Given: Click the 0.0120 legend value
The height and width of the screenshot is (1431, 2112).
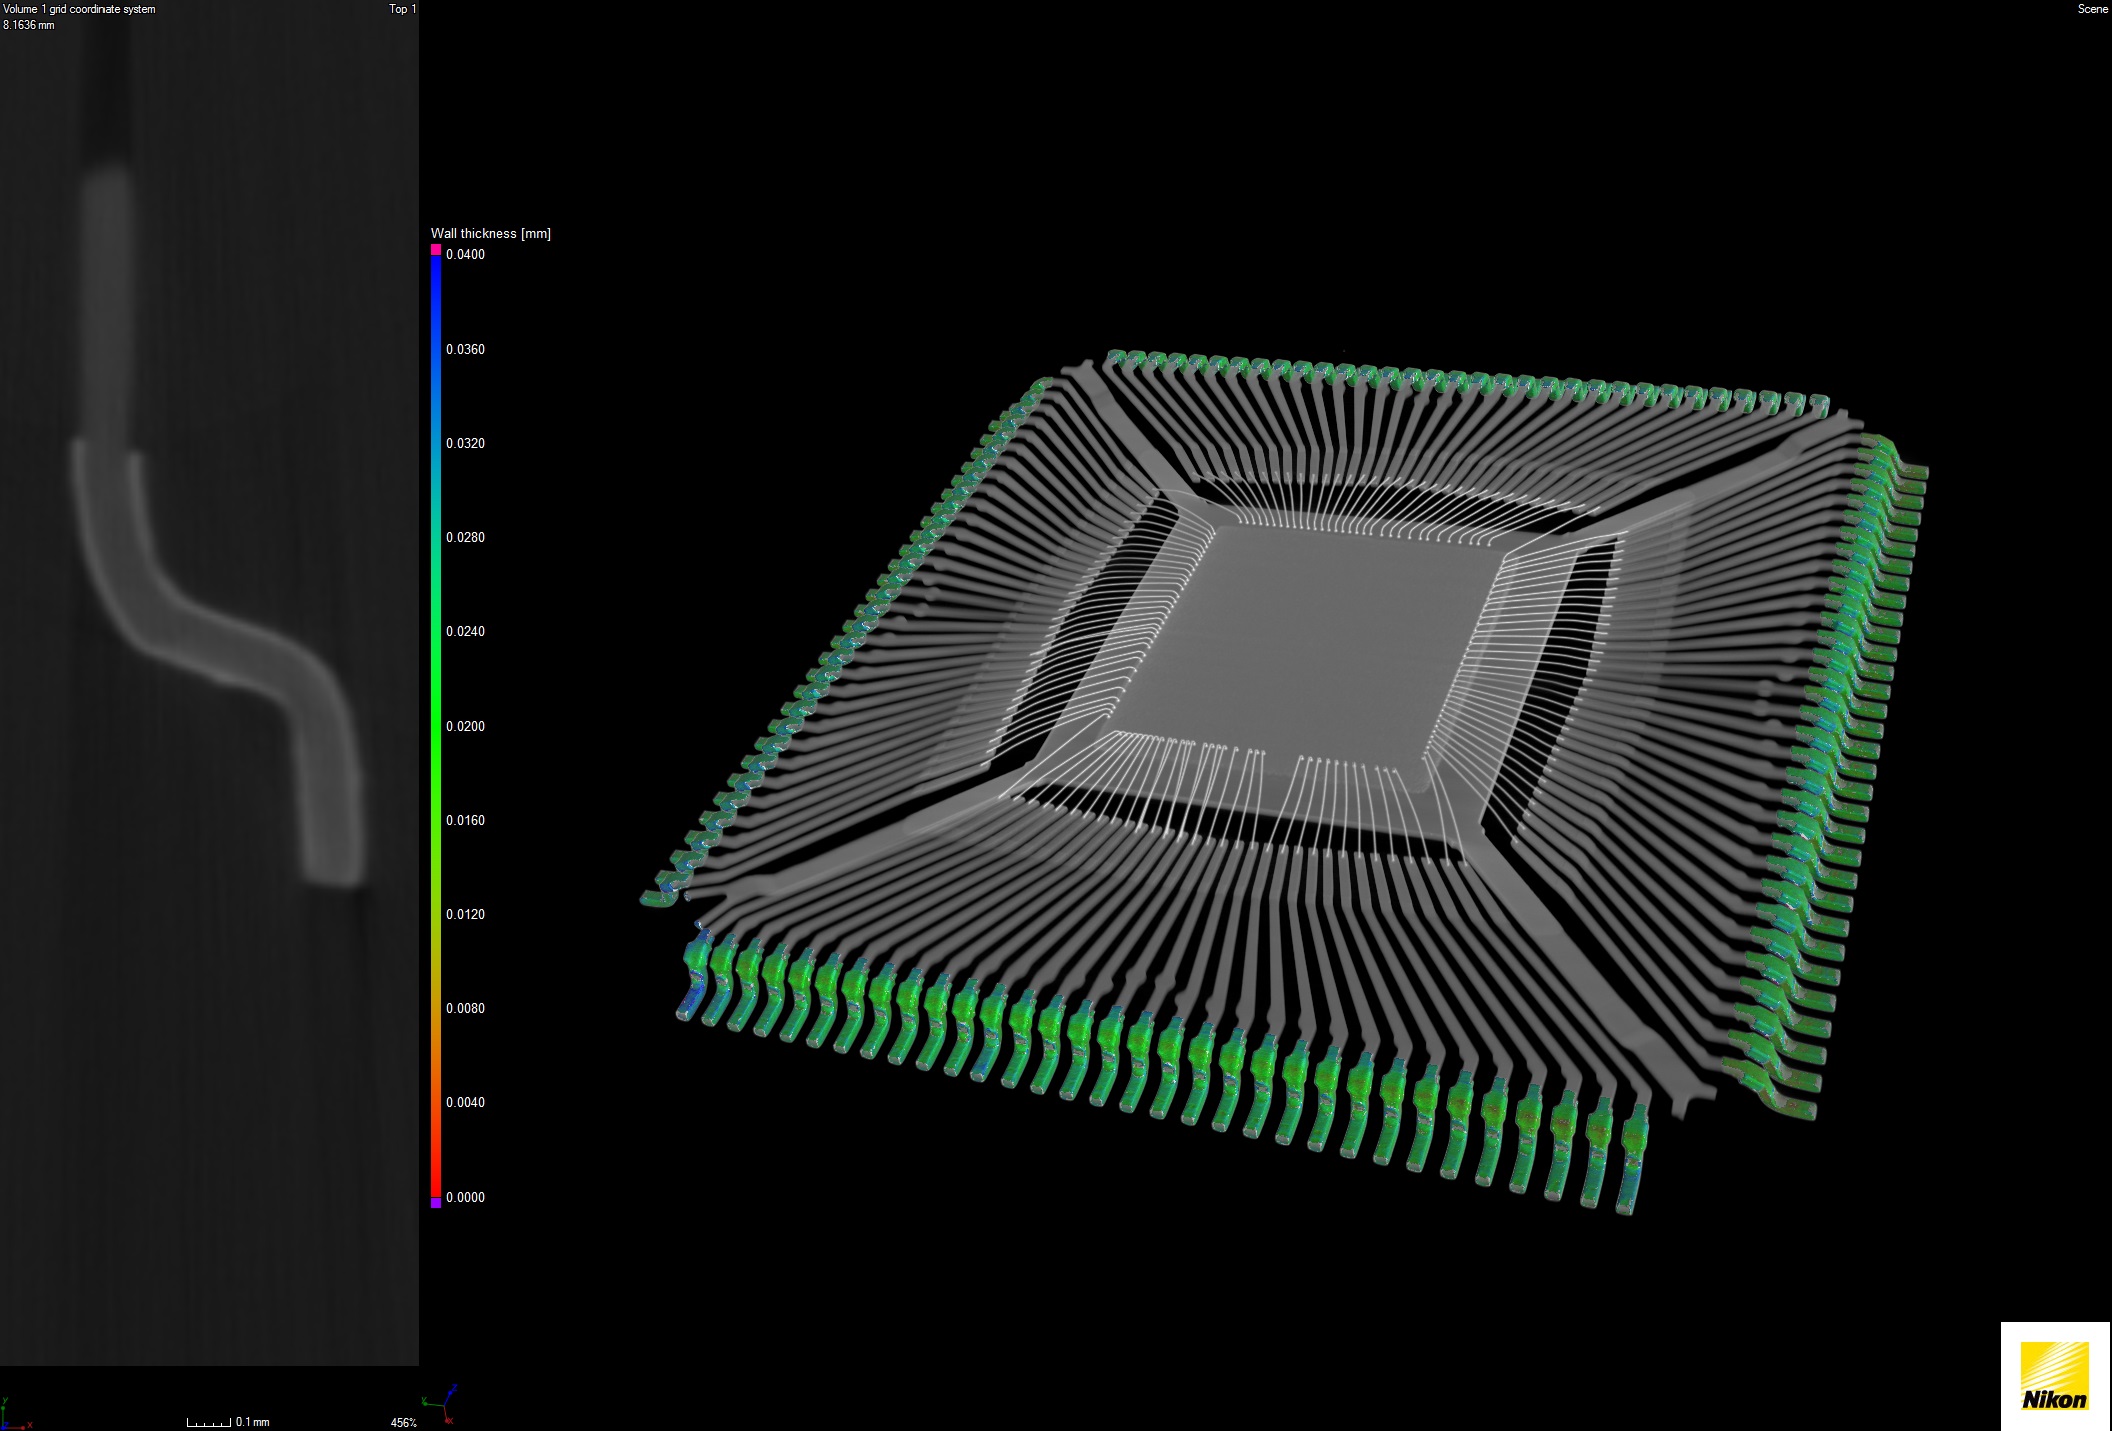Looking at the screenshot, I should point(465,914).
